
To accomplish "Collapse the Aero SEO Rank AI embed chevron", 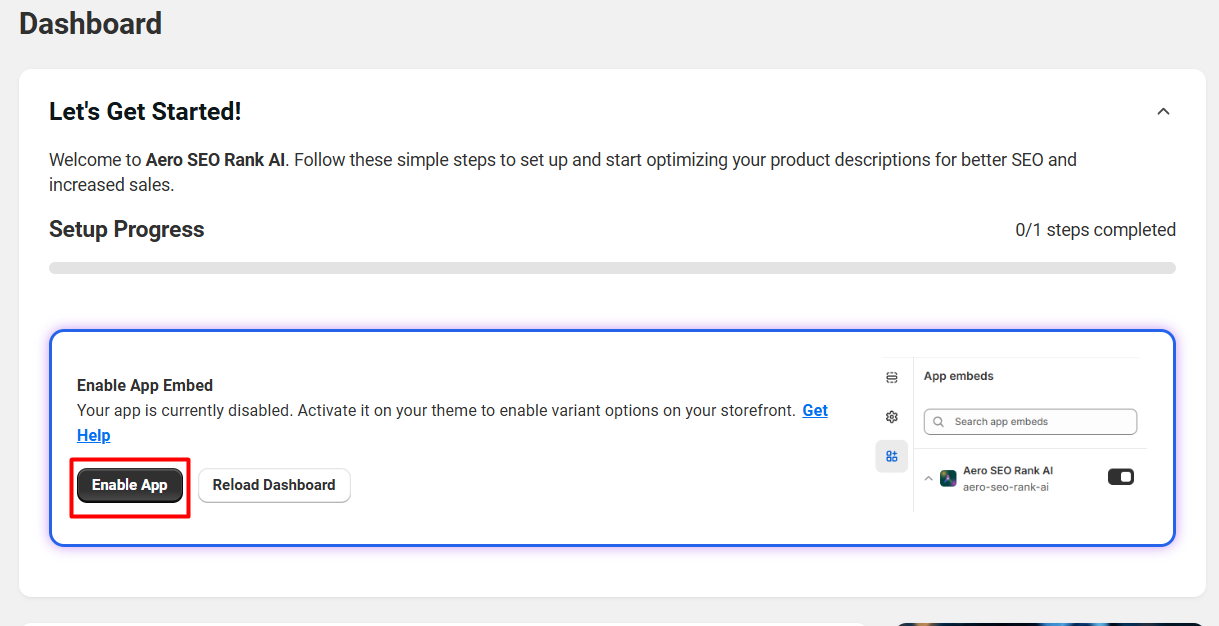I will (928, 479).
